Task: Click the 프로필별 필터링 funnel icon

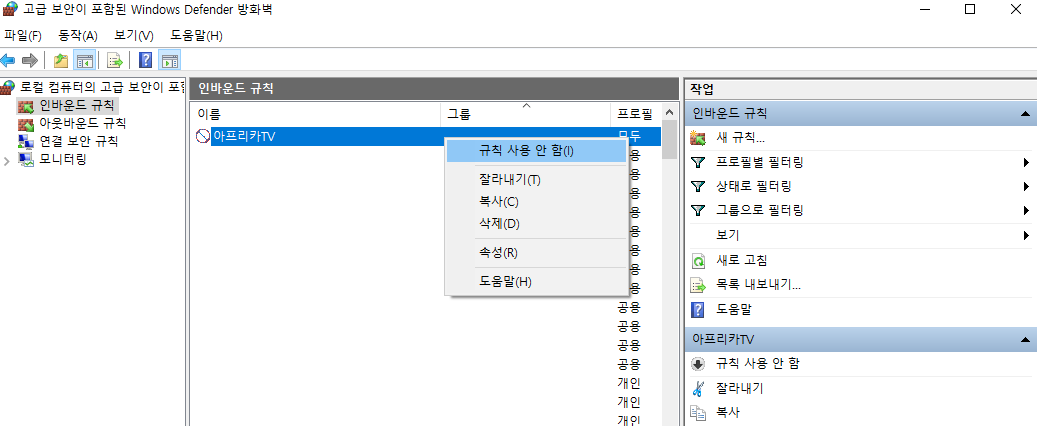Action: pos(698,163)
